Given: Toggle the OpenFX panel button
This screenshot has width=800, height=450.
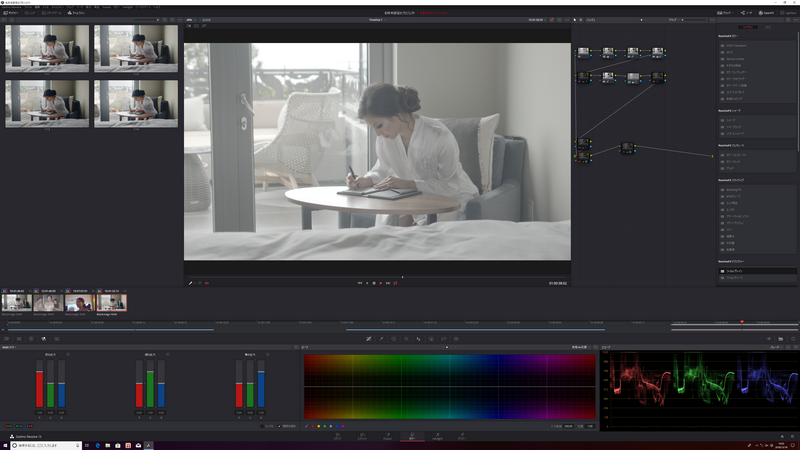Looking at the screenshot, I should pos(766,13).
